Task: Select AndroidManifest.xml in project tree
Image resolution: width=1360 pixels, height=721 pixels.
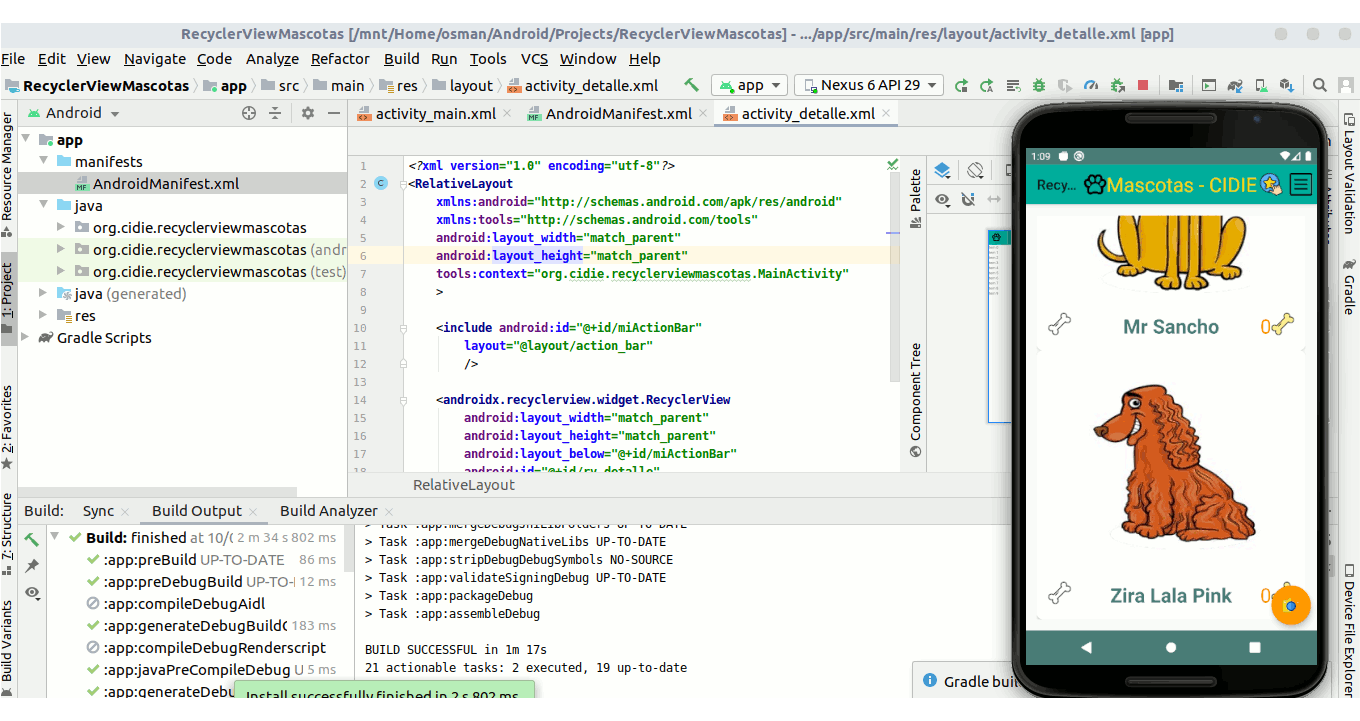Action: click(x=165, y=183)
